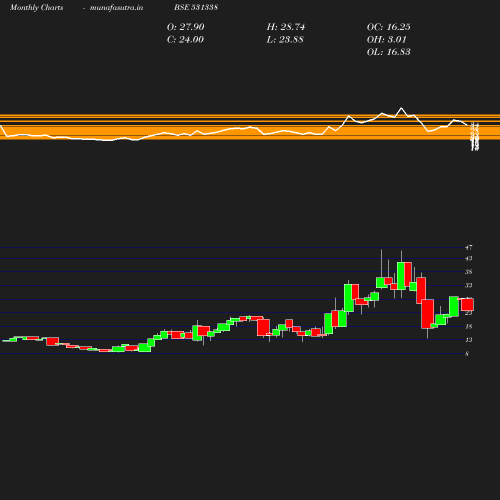Image resolution: width=500 pixels, height=500 pixels.
Task: Click the last red candle at chart's right end
Action: pyautogui.click(x=467, y=304)
